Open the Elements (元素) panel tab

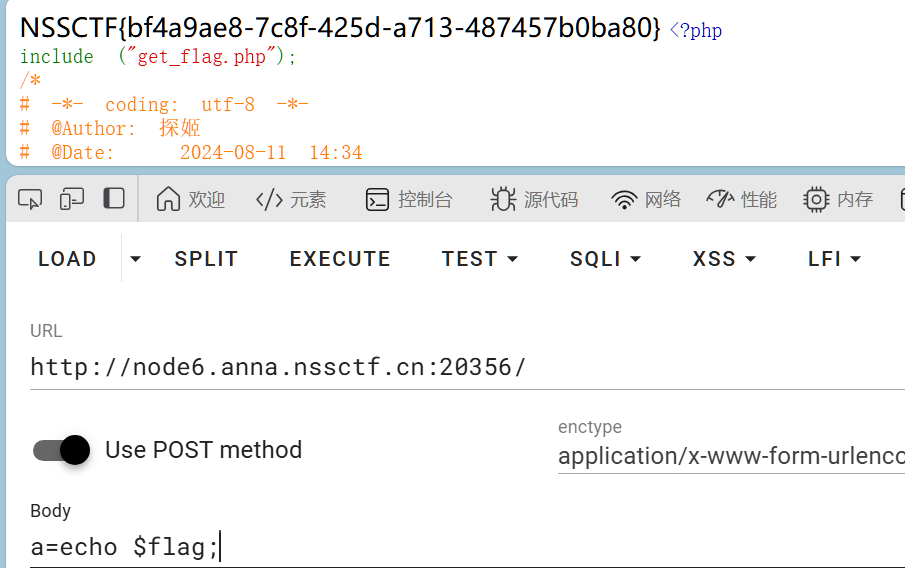click(291, 199)
